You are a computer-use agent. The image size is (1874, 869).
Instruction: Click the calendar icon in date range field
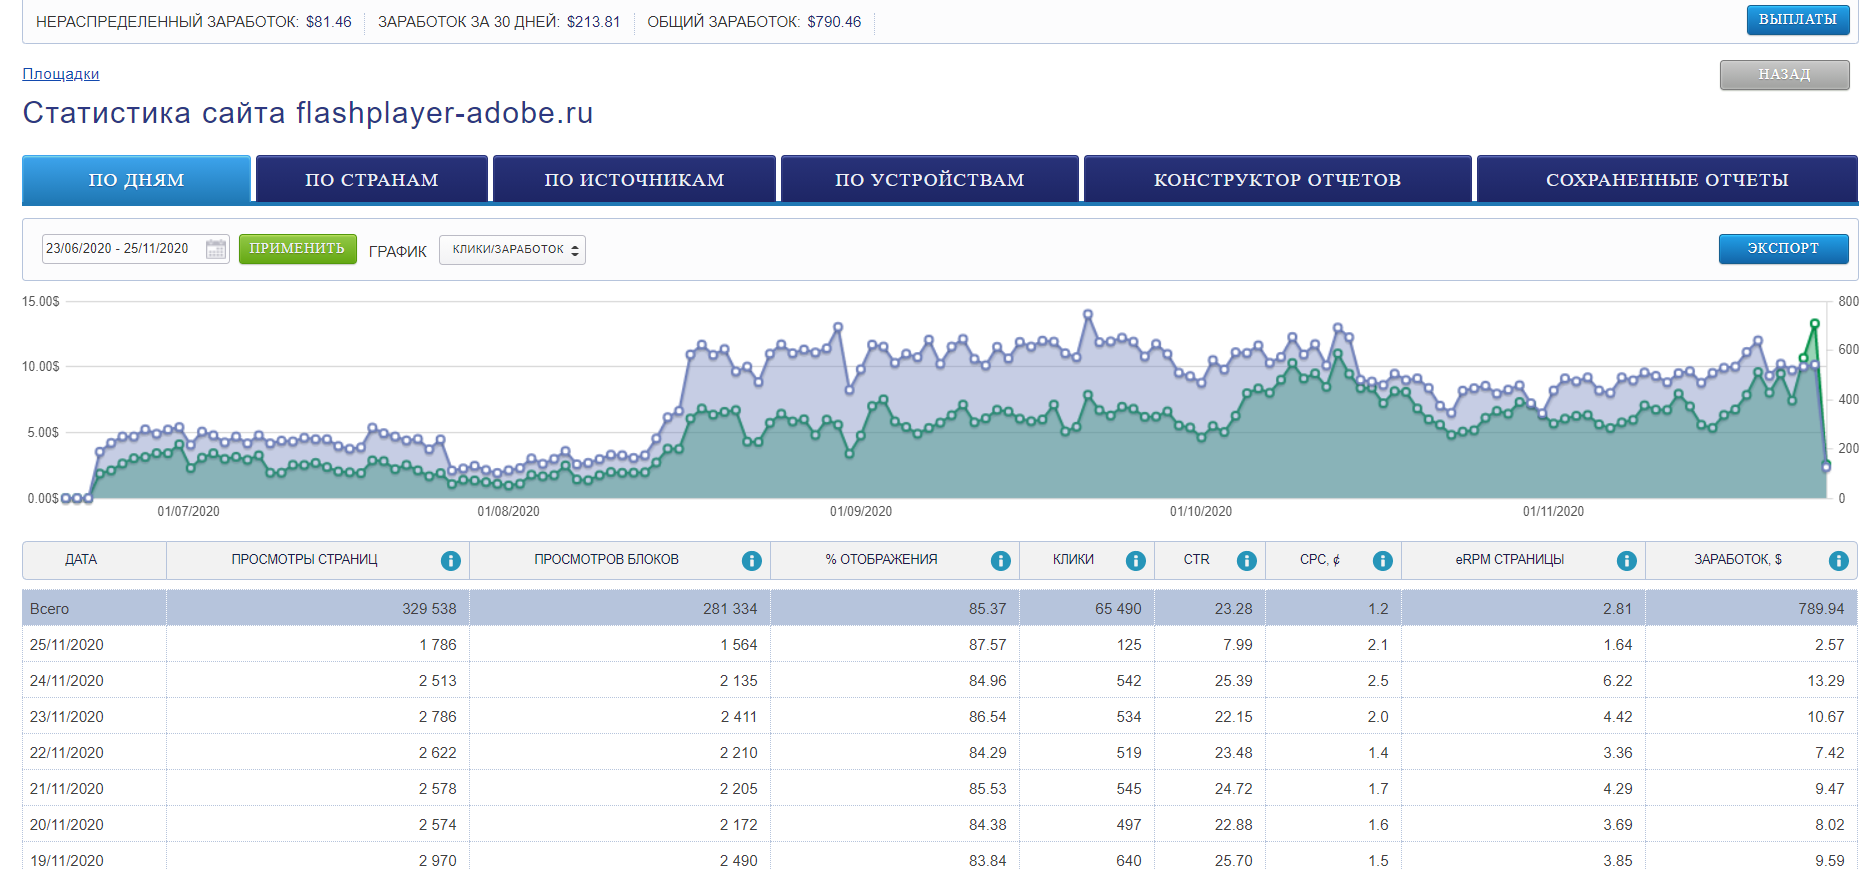(x=215, y=249)
